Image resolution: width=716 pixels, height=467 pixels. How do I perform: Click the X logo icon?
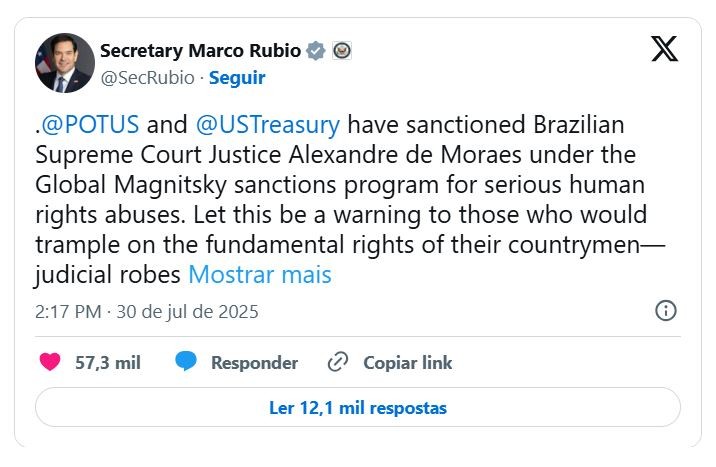click(x=664, y=49)
